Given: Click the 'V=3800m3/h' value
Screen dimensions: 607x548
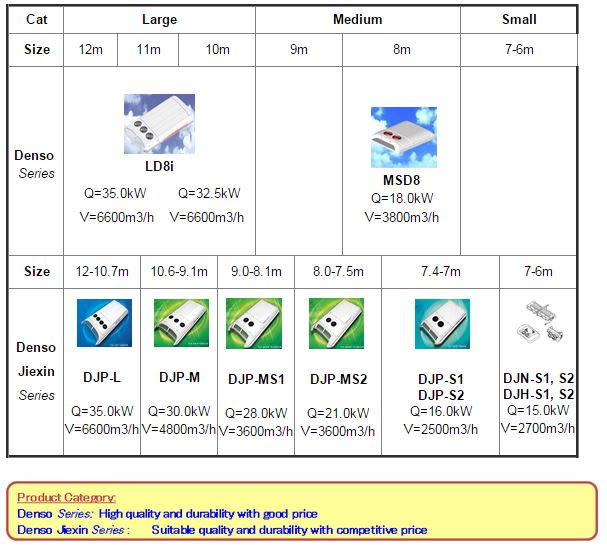Looking at the screenshot, I should (402, 217).
